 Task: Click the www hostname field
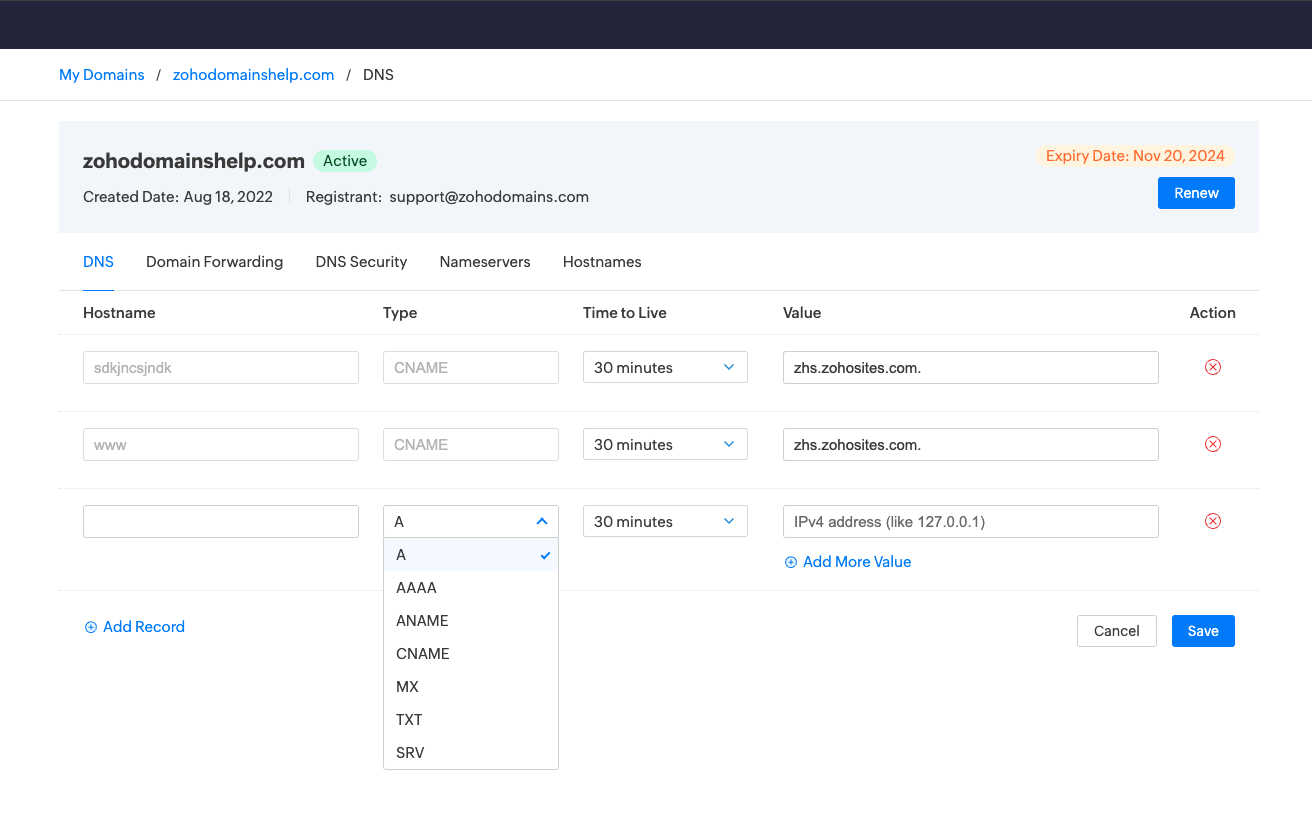221,444
